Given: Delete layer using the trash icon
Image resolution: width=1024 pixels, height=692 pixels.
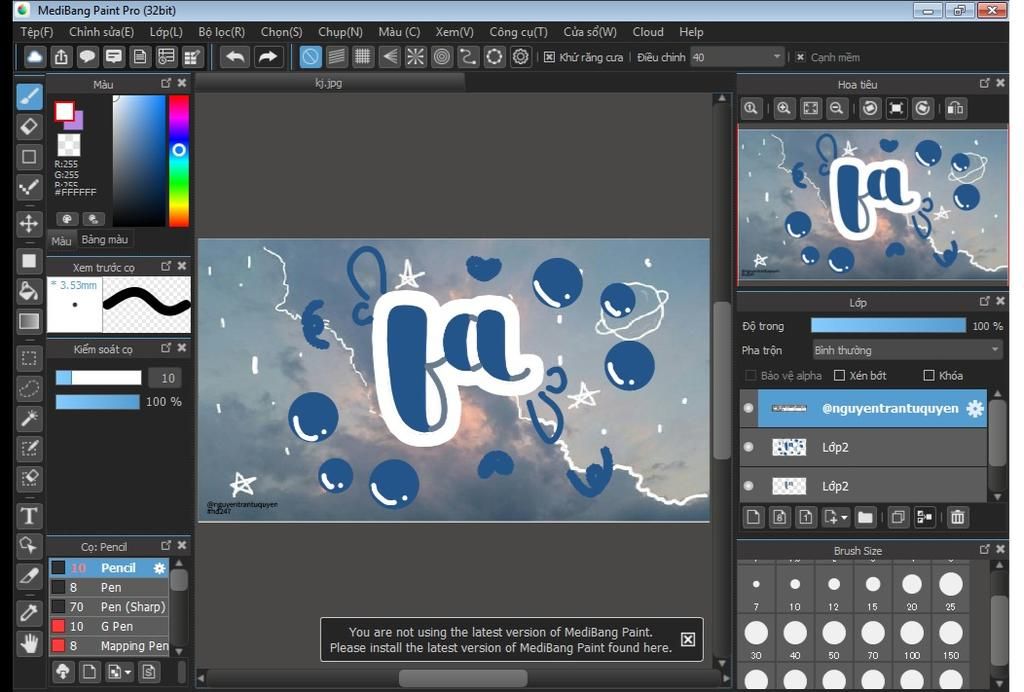Looking at the screenshot, I should 957,518.
